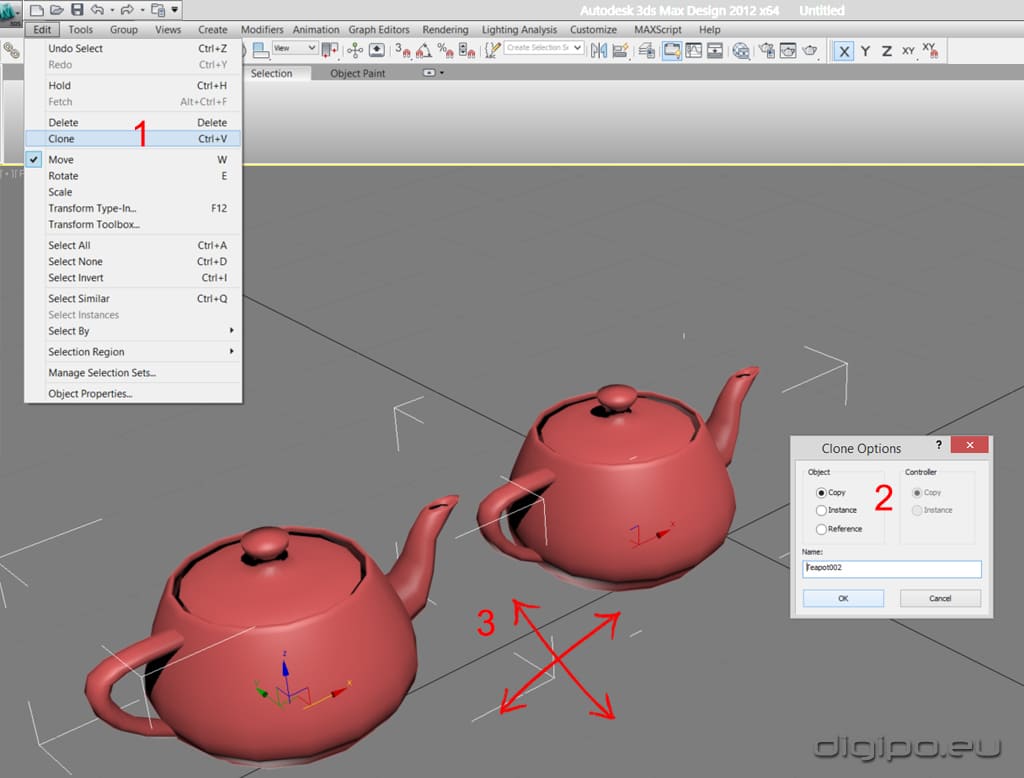Screen dimensions: 1024x778
Task: Open the Material Editor icon
Action: point(741,50)
